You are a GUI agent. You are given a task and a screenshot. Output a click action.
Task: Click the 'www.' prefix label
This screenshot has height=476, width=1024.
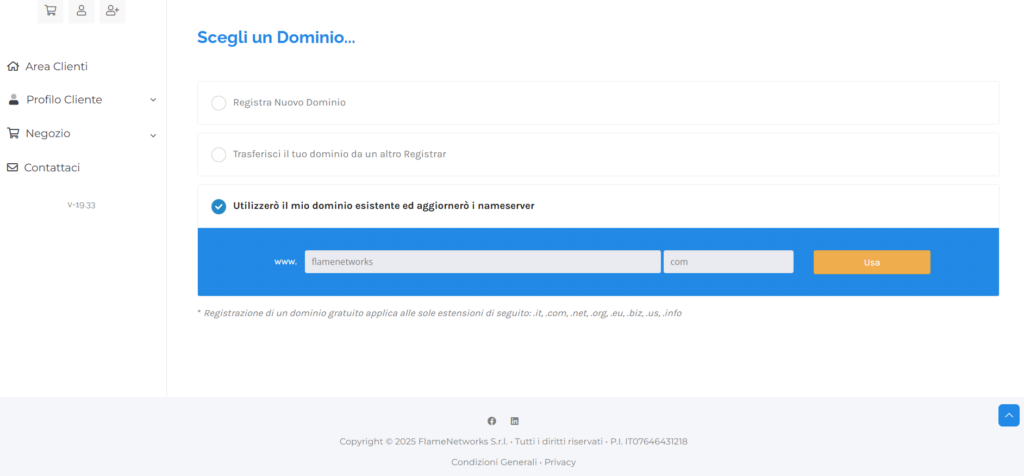285,262
